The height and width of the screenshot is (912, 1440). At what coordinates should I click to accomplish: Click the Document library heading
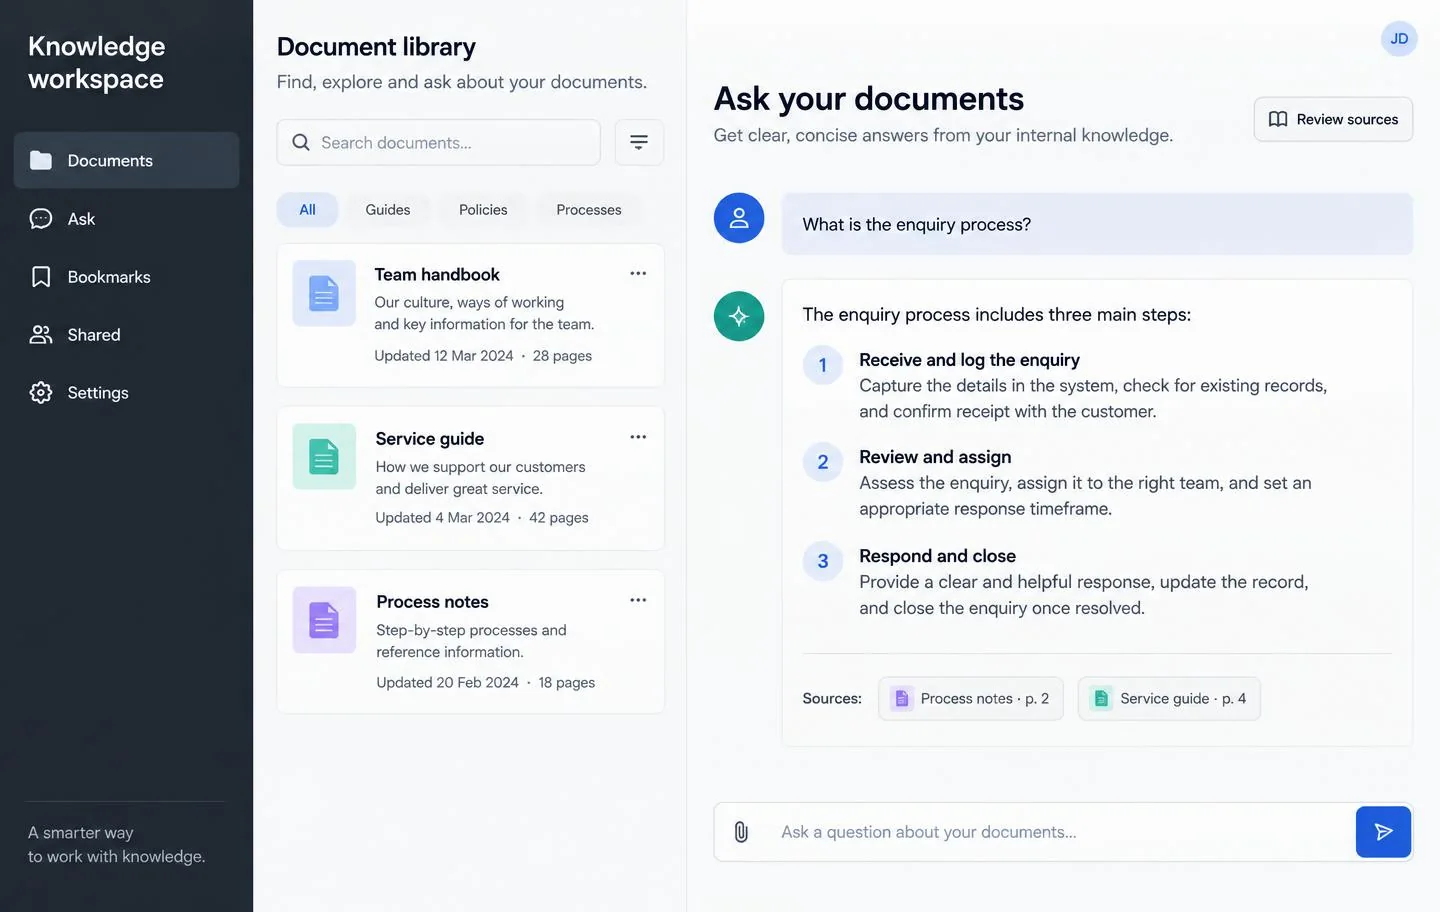pos(376,47)
